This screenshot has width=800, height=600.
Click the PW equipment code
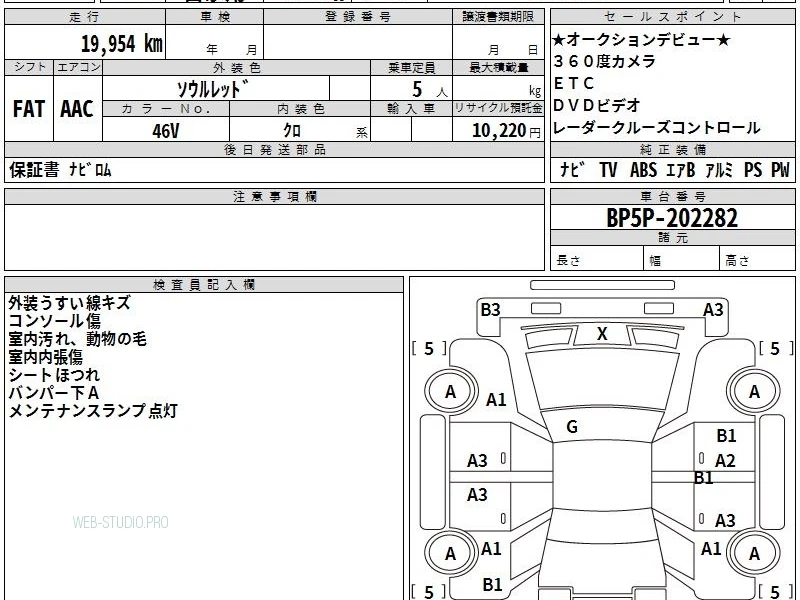point(780,169)
